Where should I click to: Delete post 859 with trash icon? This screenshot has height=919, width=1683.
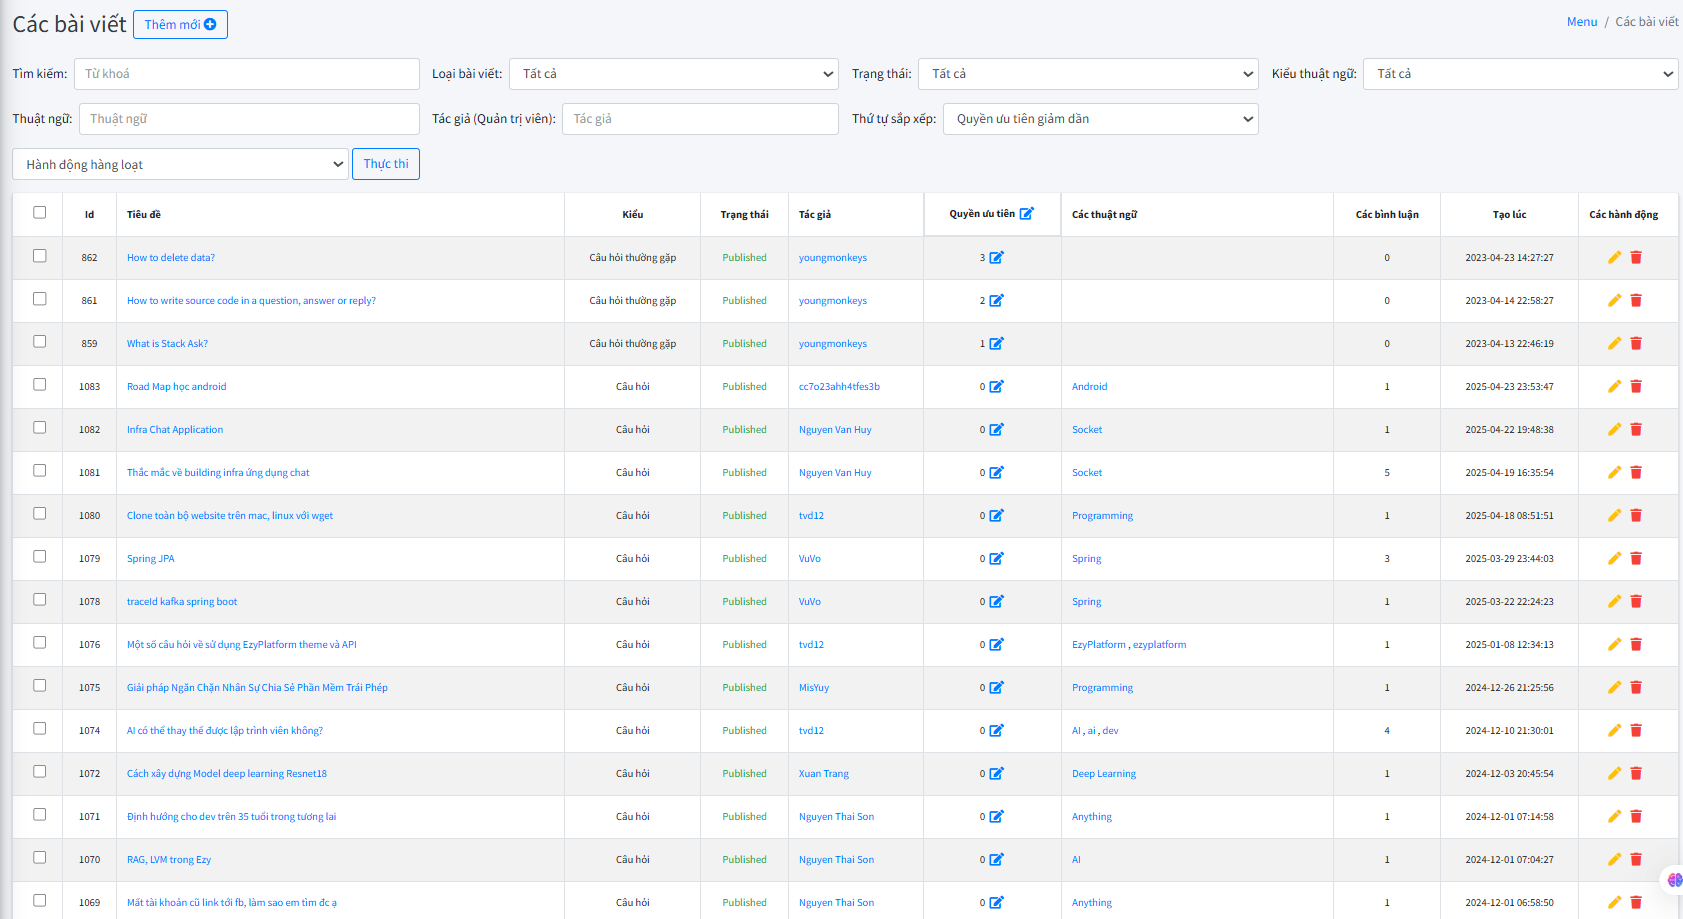(1636, 343)
